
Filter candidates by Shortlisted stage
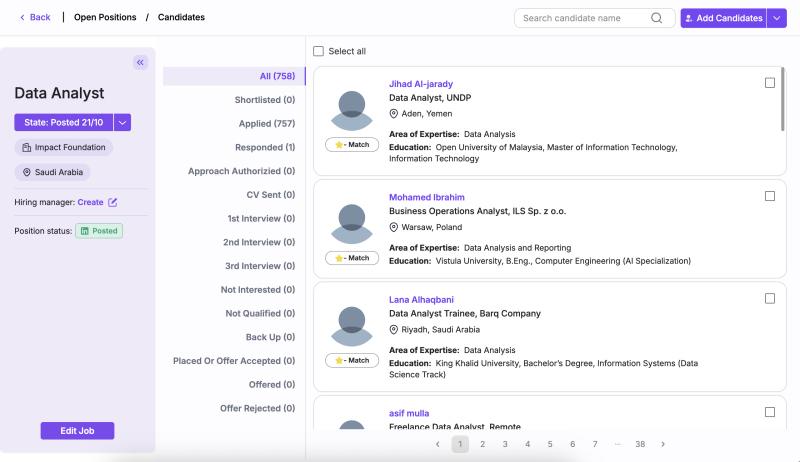[264, 100]
